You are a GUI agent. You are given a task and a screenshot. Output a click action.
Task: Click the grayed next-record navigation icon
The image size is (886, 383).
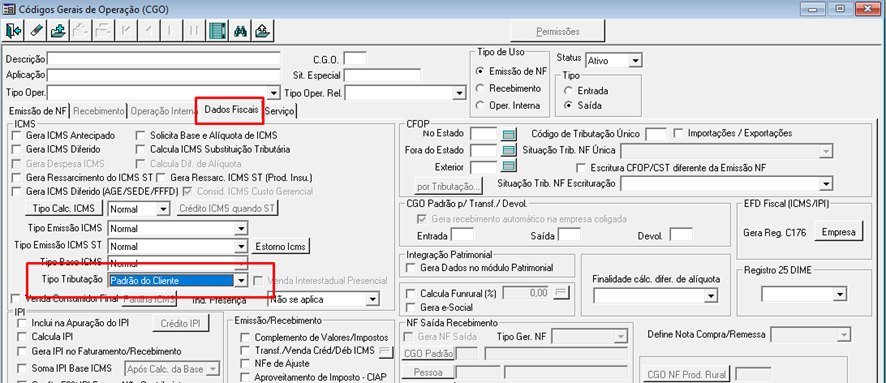point(171,31)
